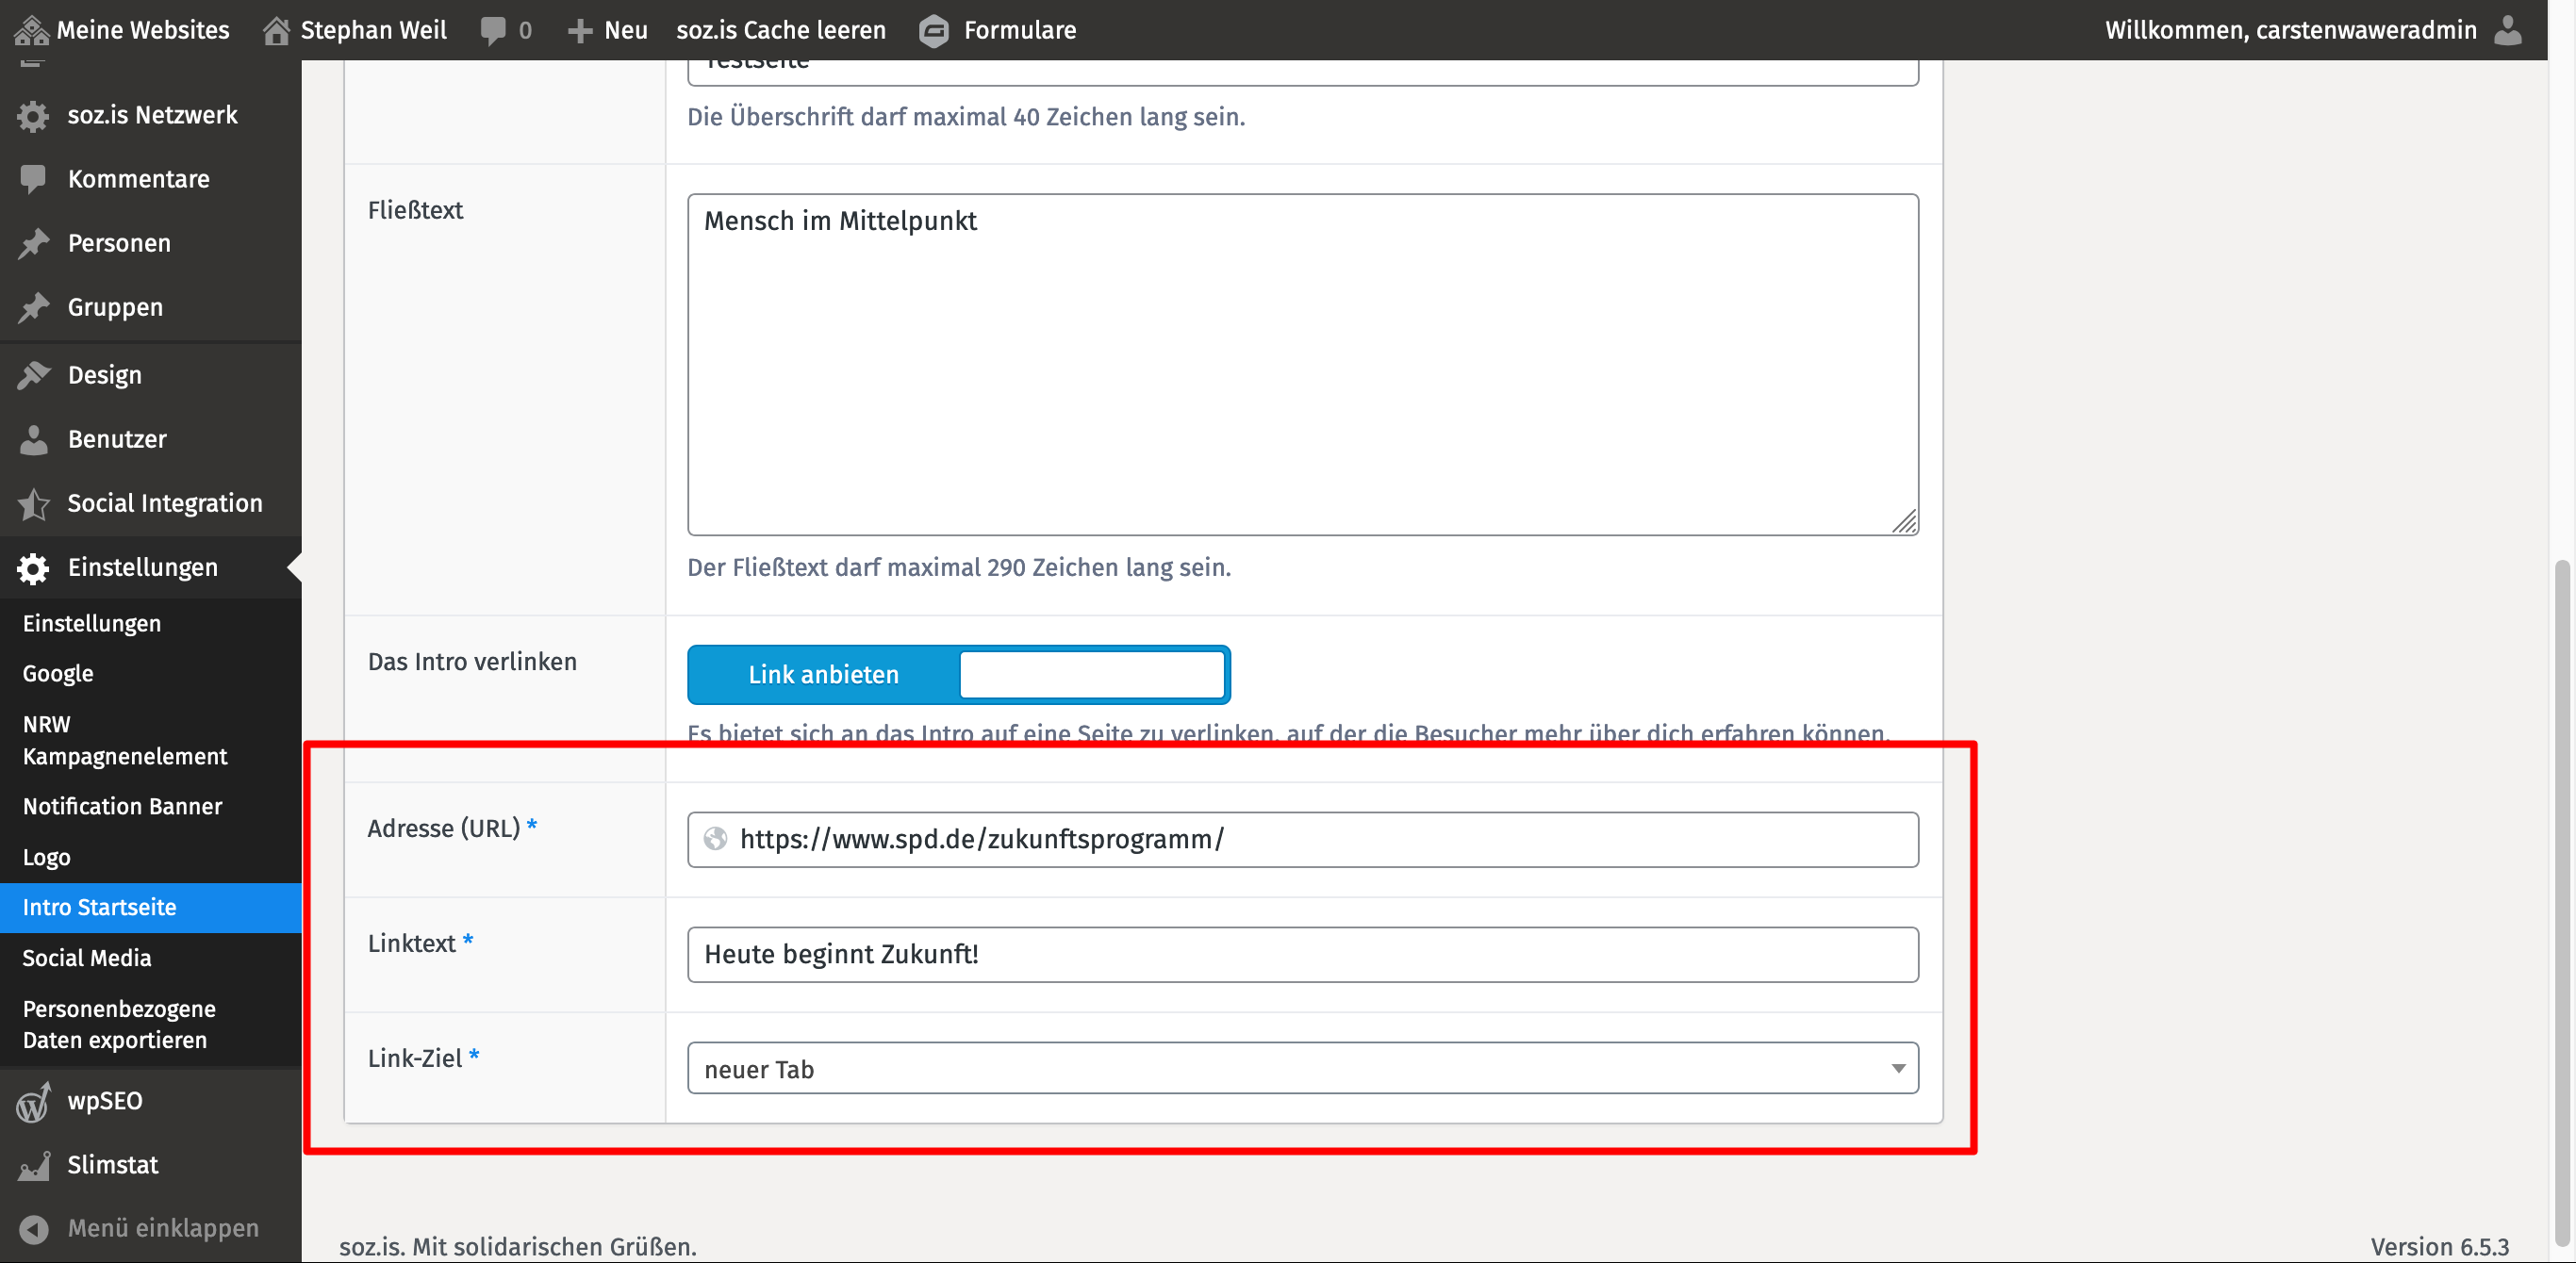Open Kommentare via its speech bubble icon
This screenshot has width=2576, height=1263.
[x=33, y=179]
